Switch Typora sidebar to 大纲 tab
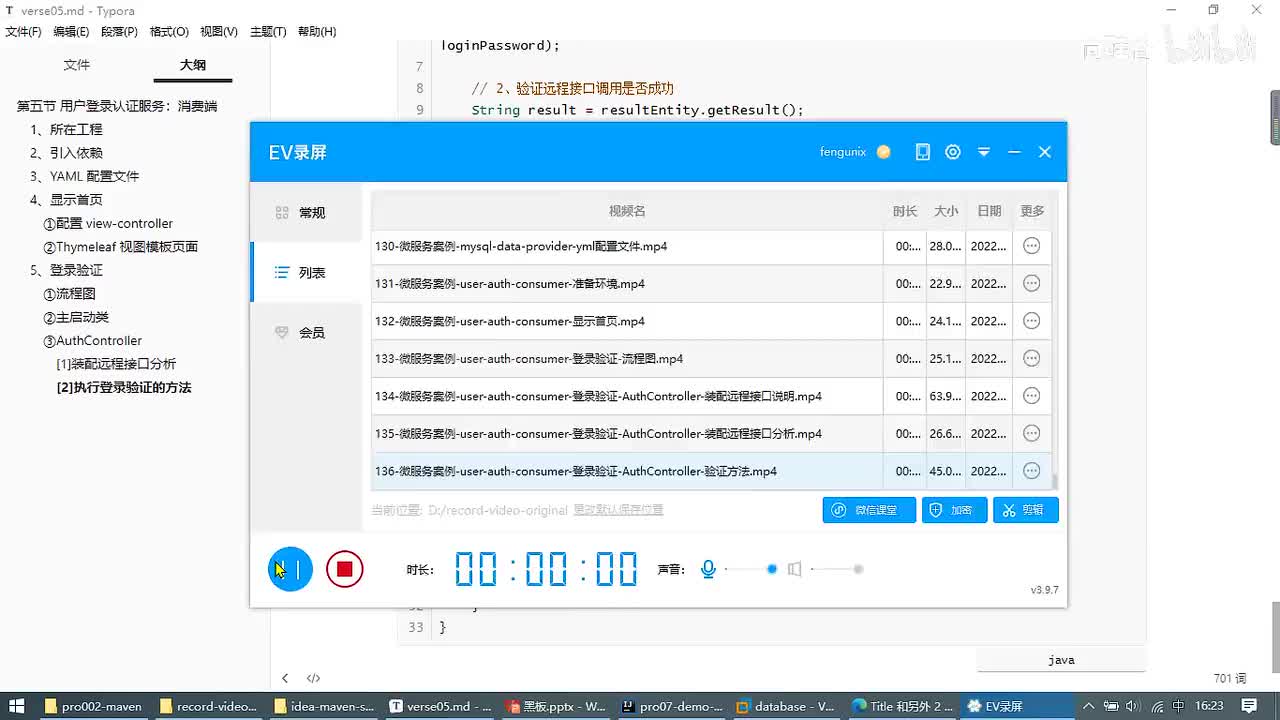 pos(193,65)
